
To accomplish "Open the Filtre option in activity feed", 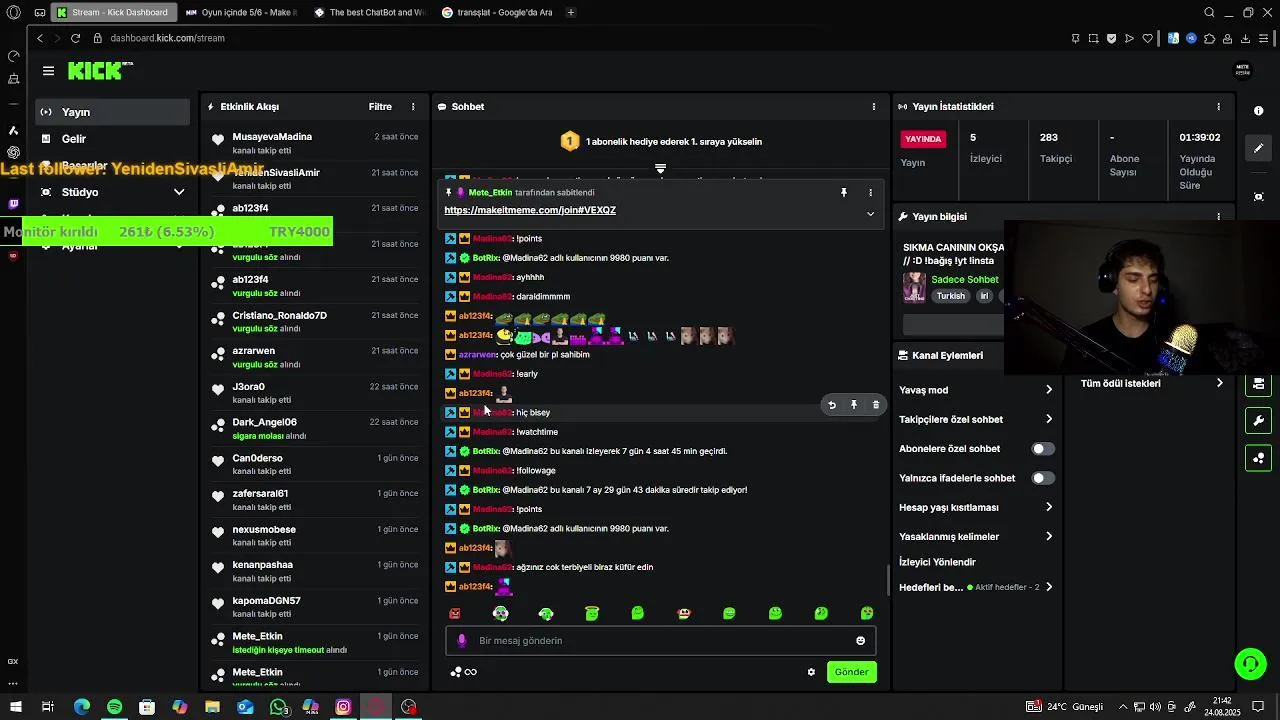I will point(380,107).
